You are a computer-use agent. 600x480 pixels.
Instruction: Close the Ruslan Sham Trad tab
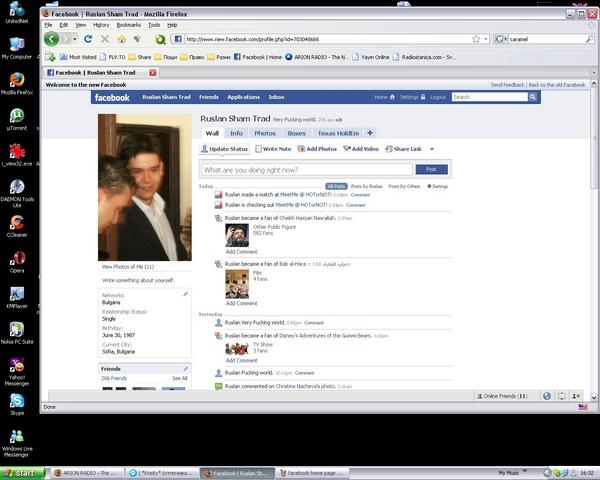point(153,73)
